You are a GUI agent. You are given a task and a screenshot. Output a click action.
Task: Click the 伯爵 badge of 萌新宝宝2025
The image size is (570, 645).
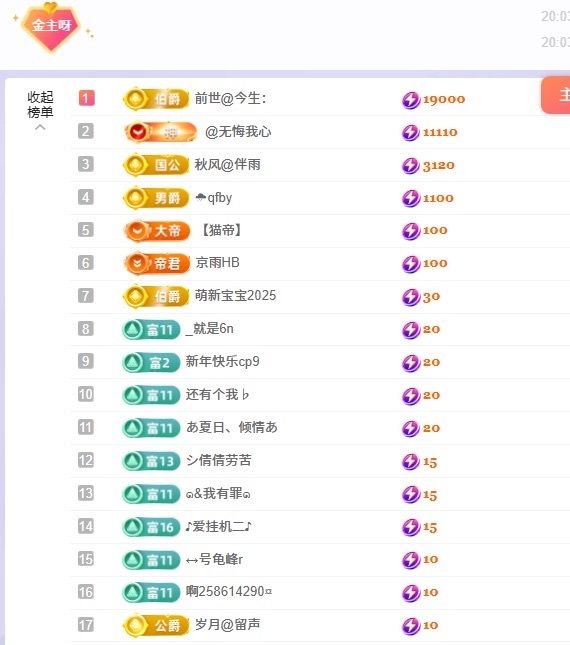(156, 296)
